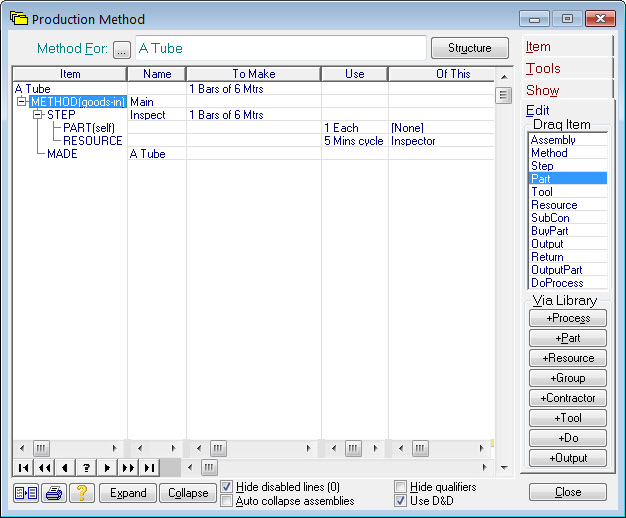Select Return in Drag Item list
This screenshot has height=518, width=626.
(568, 257)
